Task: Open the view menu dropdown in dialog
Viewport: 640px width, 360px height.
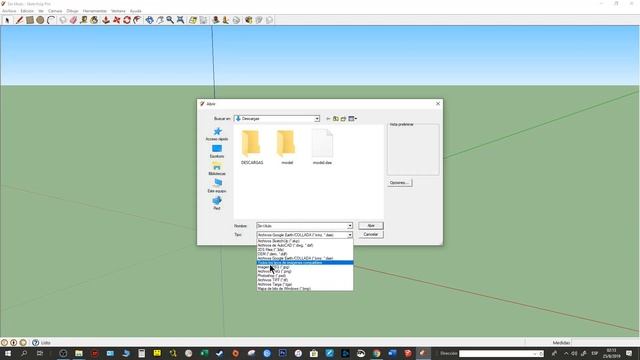Action: 353,119
